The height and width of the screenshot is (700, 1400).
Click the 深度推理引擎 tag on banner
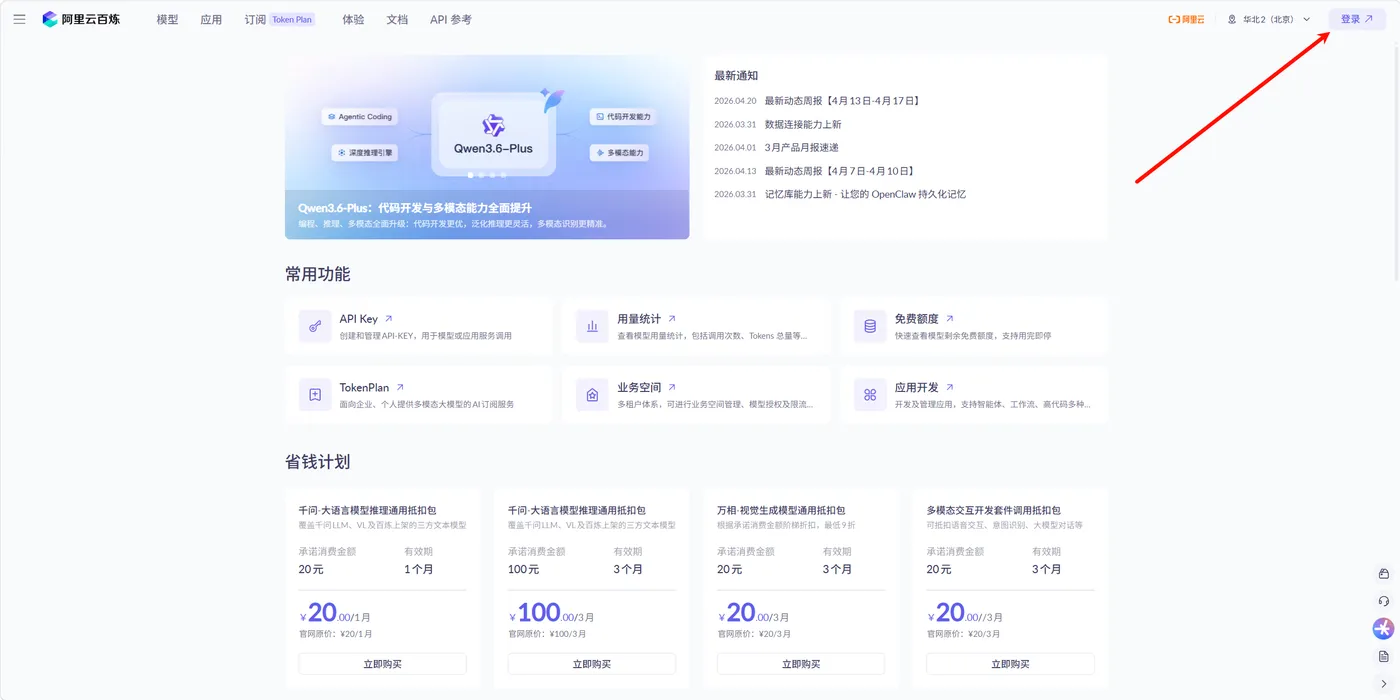(x=365, y=153)
